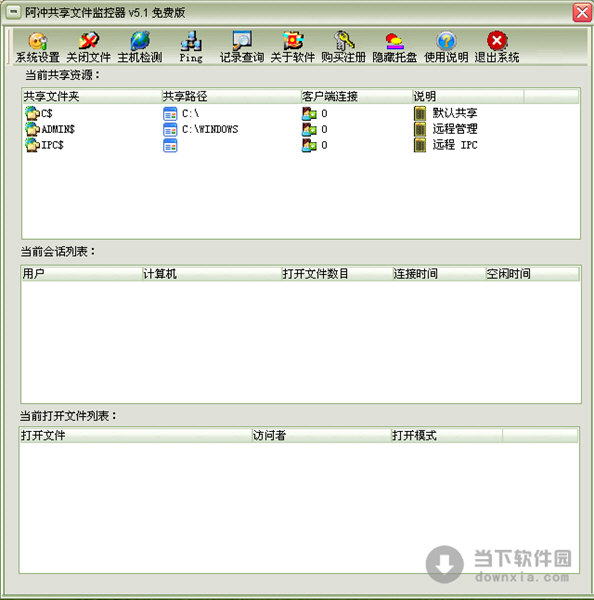Sort by 共享路径 column header
The image size is (594, 600).
coord(231,96)
